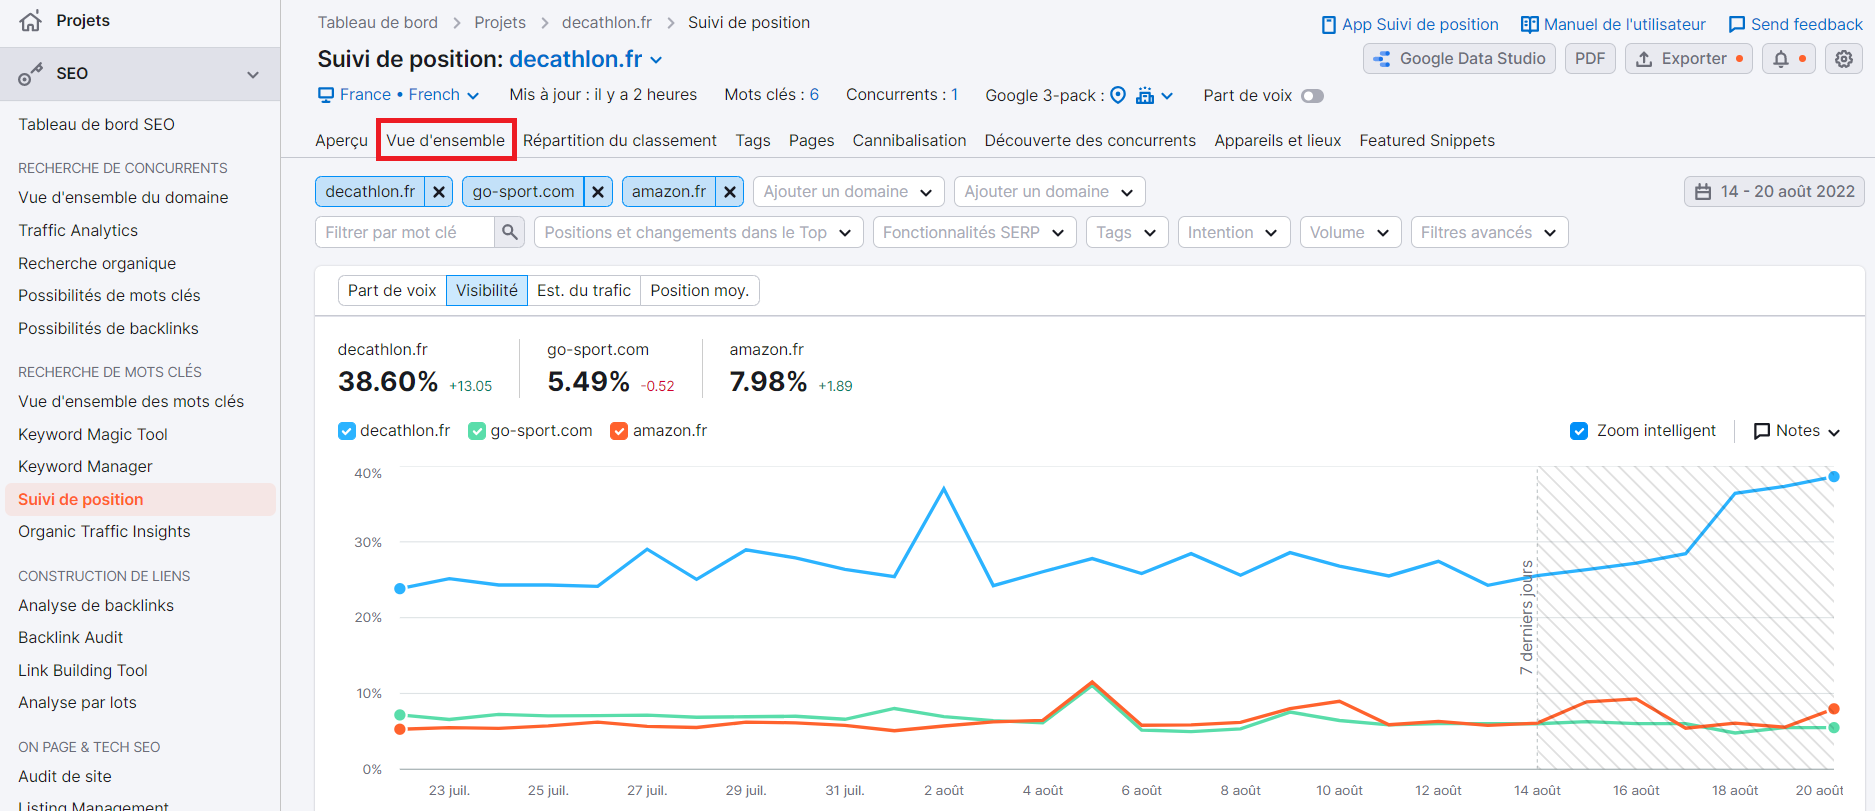1875x811 pixels.
Task: Open Audit de site in sidebar
Action: tap(65, 777)
